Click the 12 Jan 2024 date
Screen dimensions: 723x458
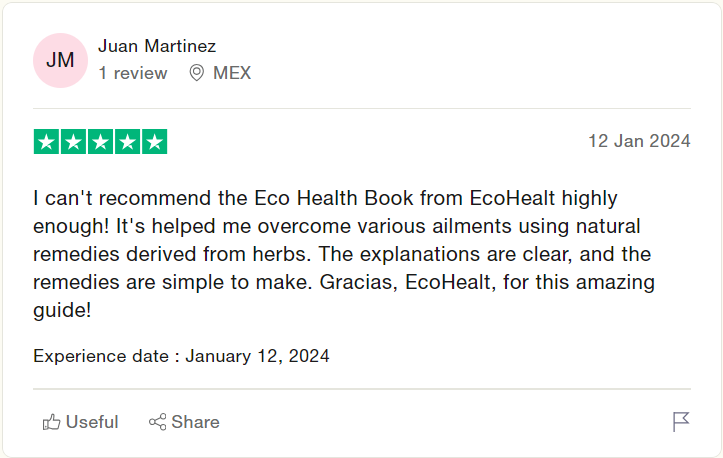coord(639,141)
